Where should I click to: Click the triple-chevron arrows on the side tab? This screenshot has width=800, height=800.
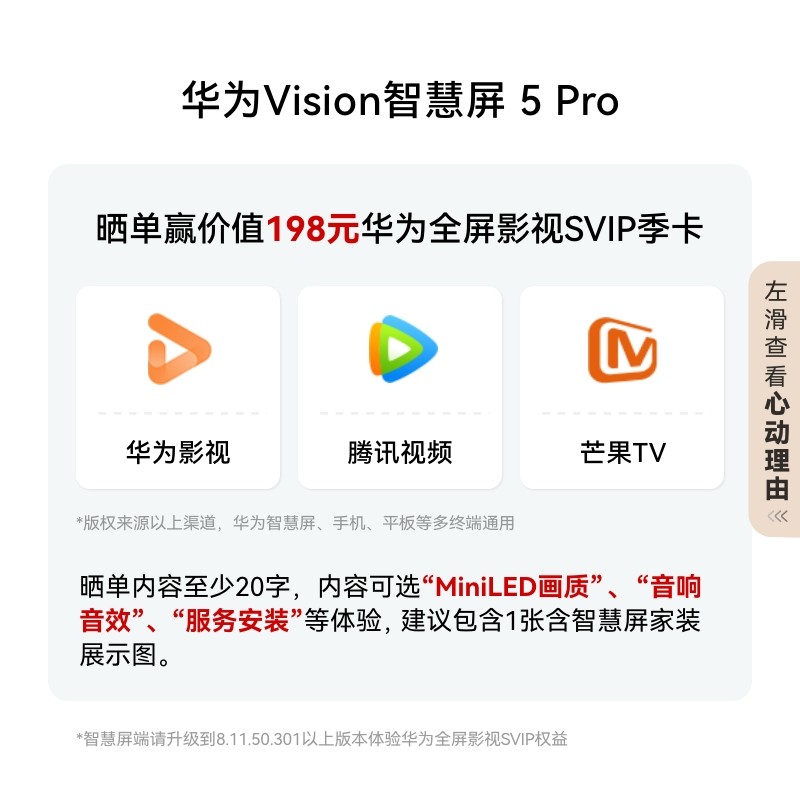coord(777,516)
